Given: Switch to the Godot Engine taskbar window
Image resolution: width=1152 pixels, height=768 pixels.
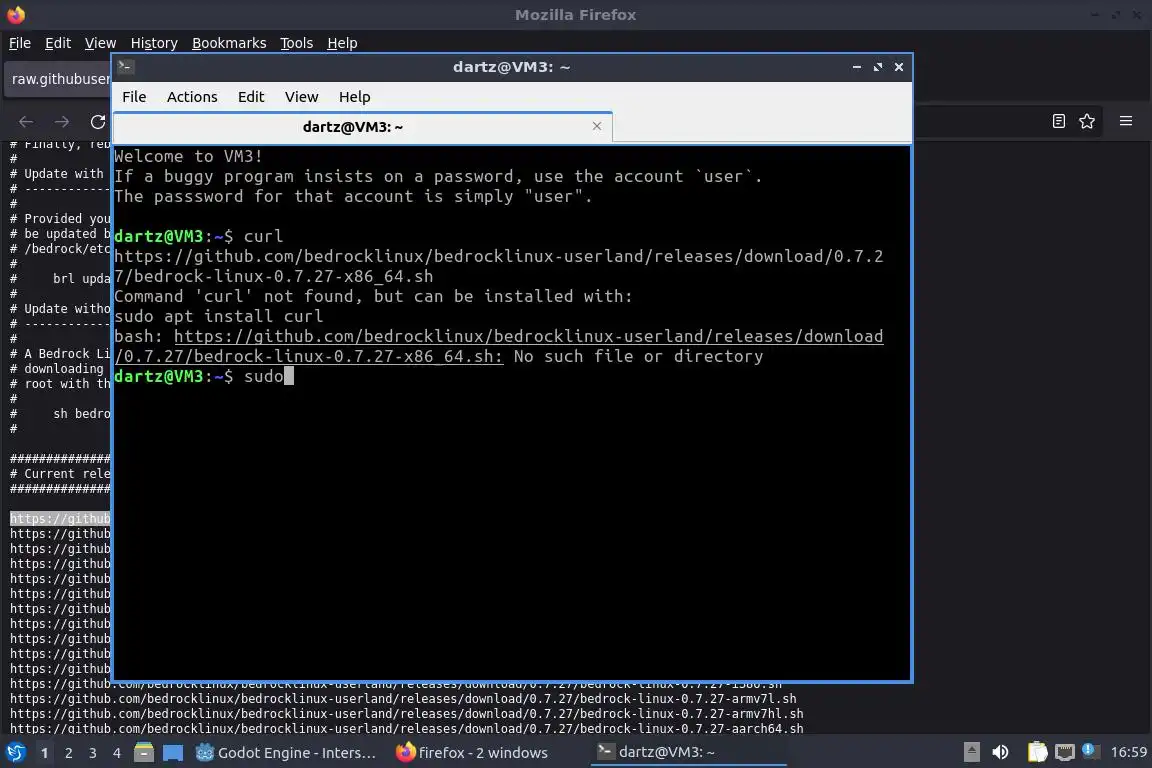Looking at the screenshot, I should pyautogui.click(x=287, y=753).
